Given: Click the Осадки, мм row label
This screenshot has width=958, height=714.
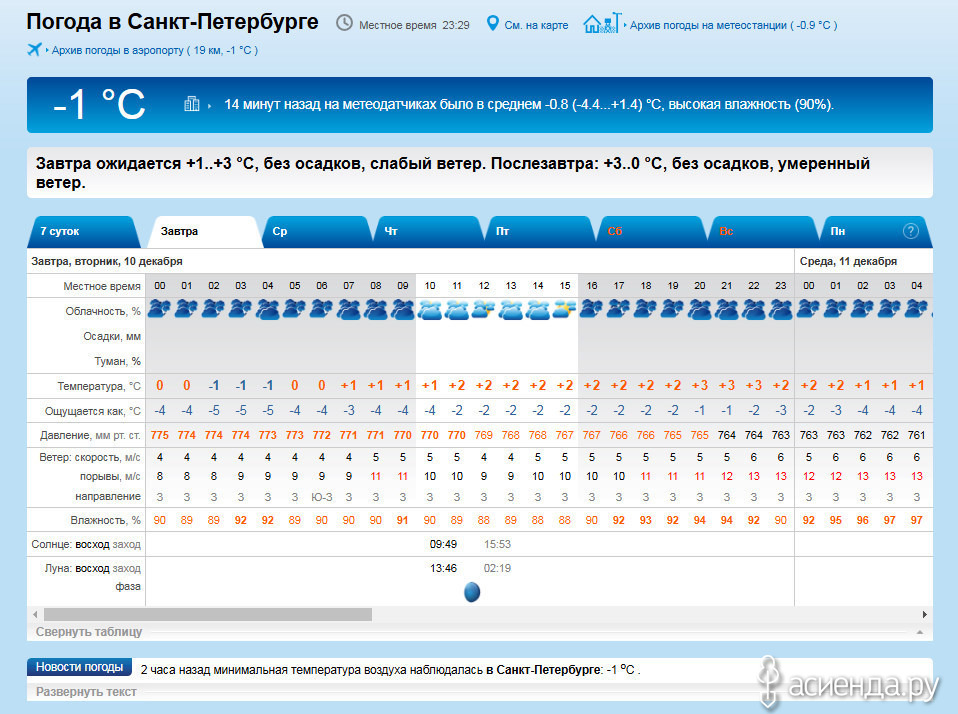Looking at the screenshot, I should (112, 336).
